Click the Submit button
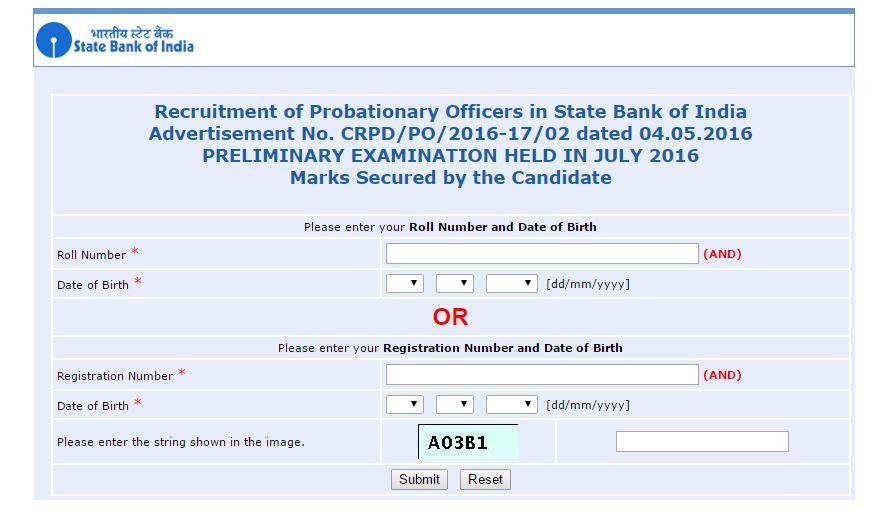892x525 pixels. 419,479
